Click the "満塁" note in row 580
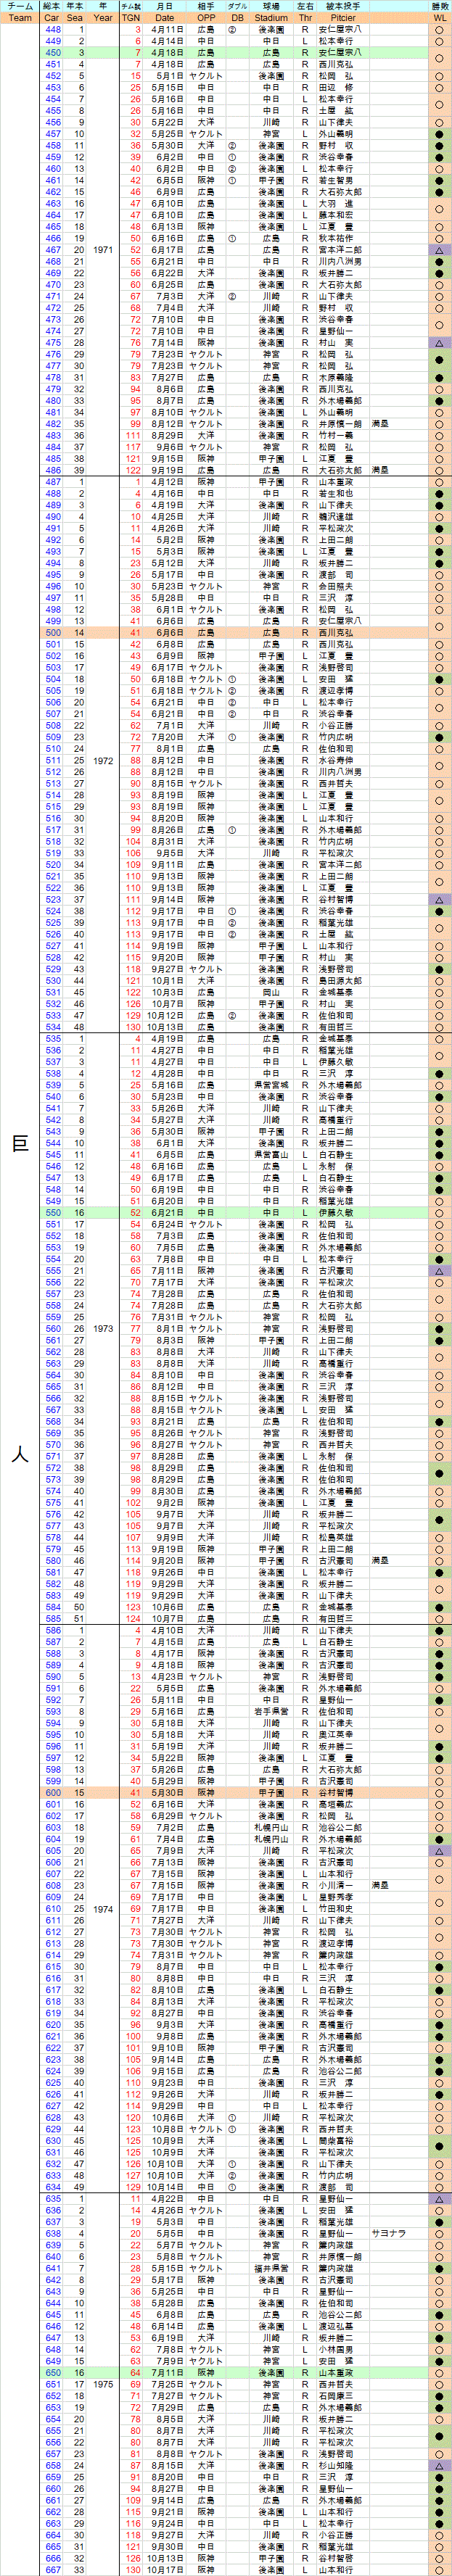Image resolution: width=452 pixels, height=2576 pixels. click(x=380, y=1560)
